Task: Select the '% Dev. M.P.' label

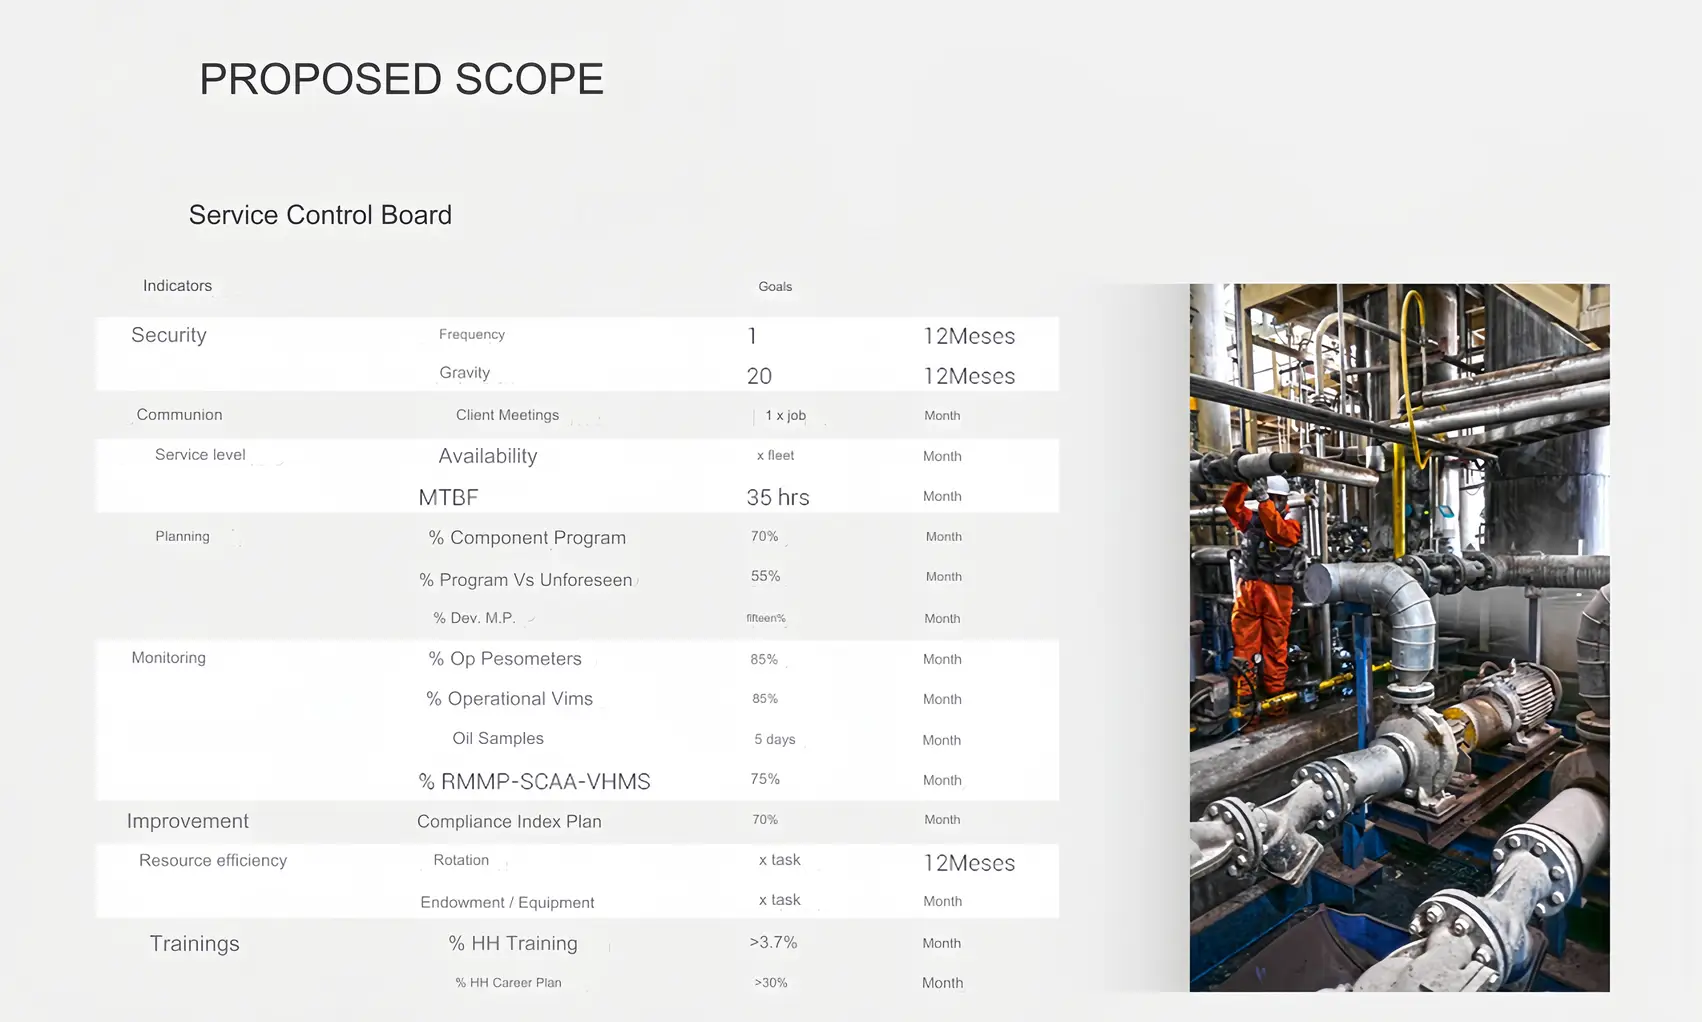Action: click(474, 618)
